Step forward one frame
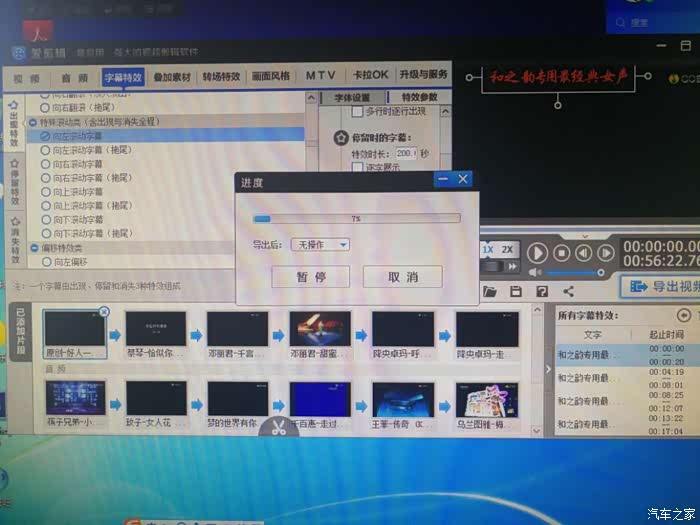This screenshot has height=525, width=700. click(605, 253)
